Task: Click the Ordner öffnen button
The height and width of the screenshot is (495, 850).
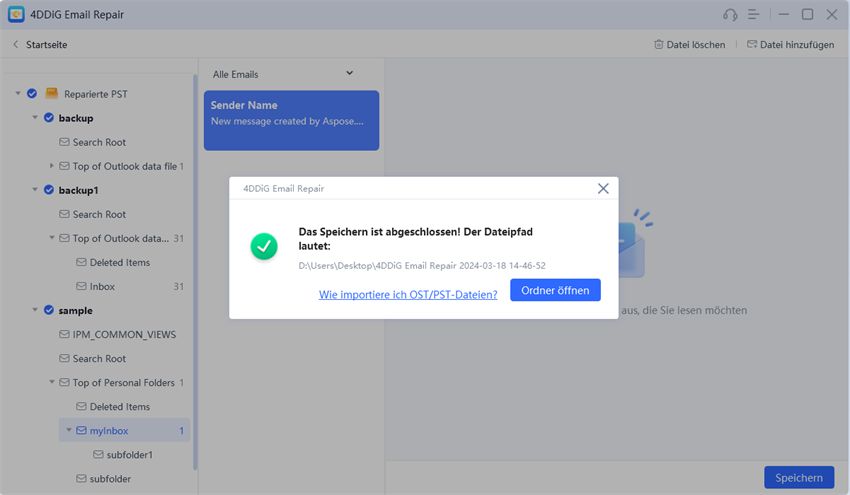Action: 555,290
